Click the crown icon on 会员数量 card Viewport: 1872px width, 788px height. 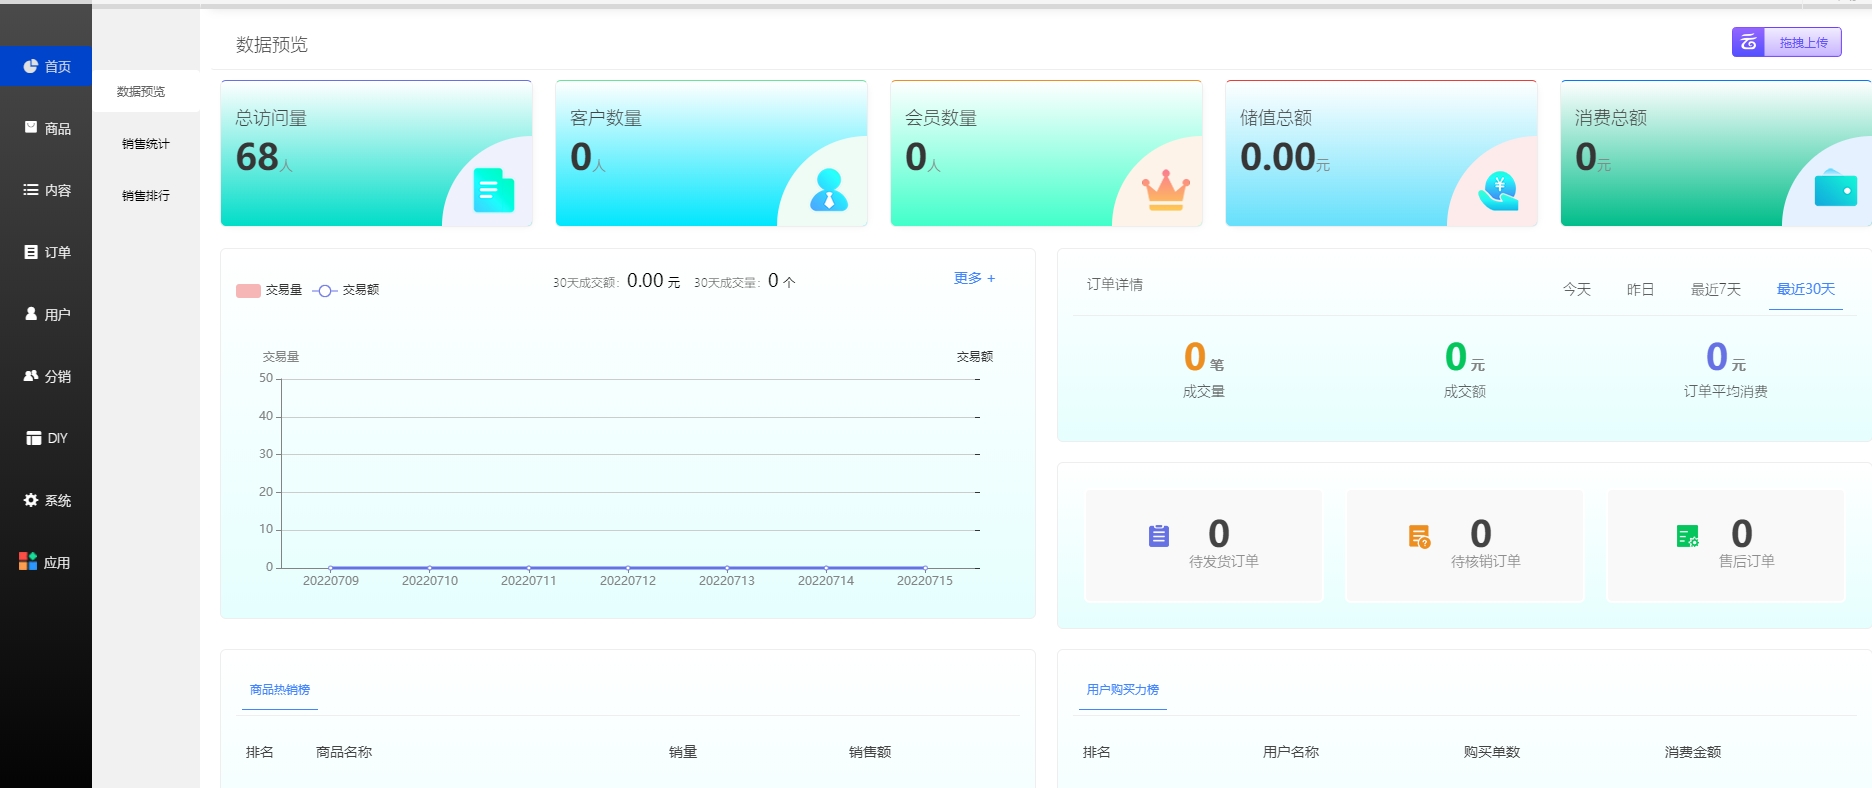pyautogui.click(x=1165, y=190)
